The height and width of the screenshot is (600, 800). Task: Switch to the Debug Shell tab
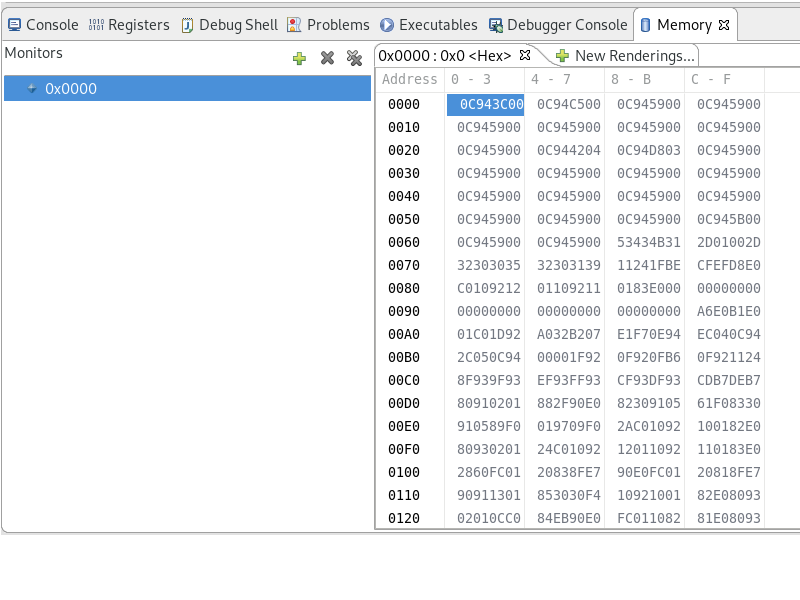point(230,25)
